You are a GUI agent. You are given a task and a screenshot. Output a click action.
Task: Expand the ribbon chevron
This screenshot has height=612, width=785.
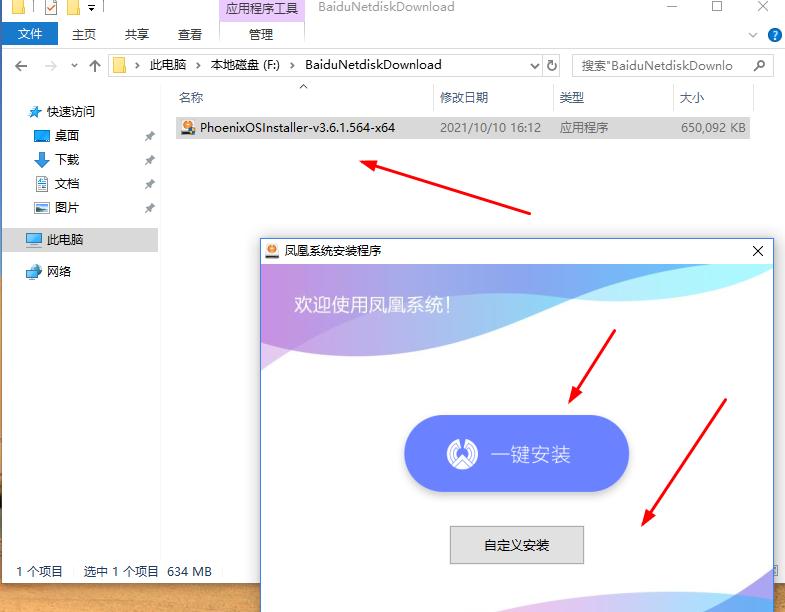click(x=752, y=35)
